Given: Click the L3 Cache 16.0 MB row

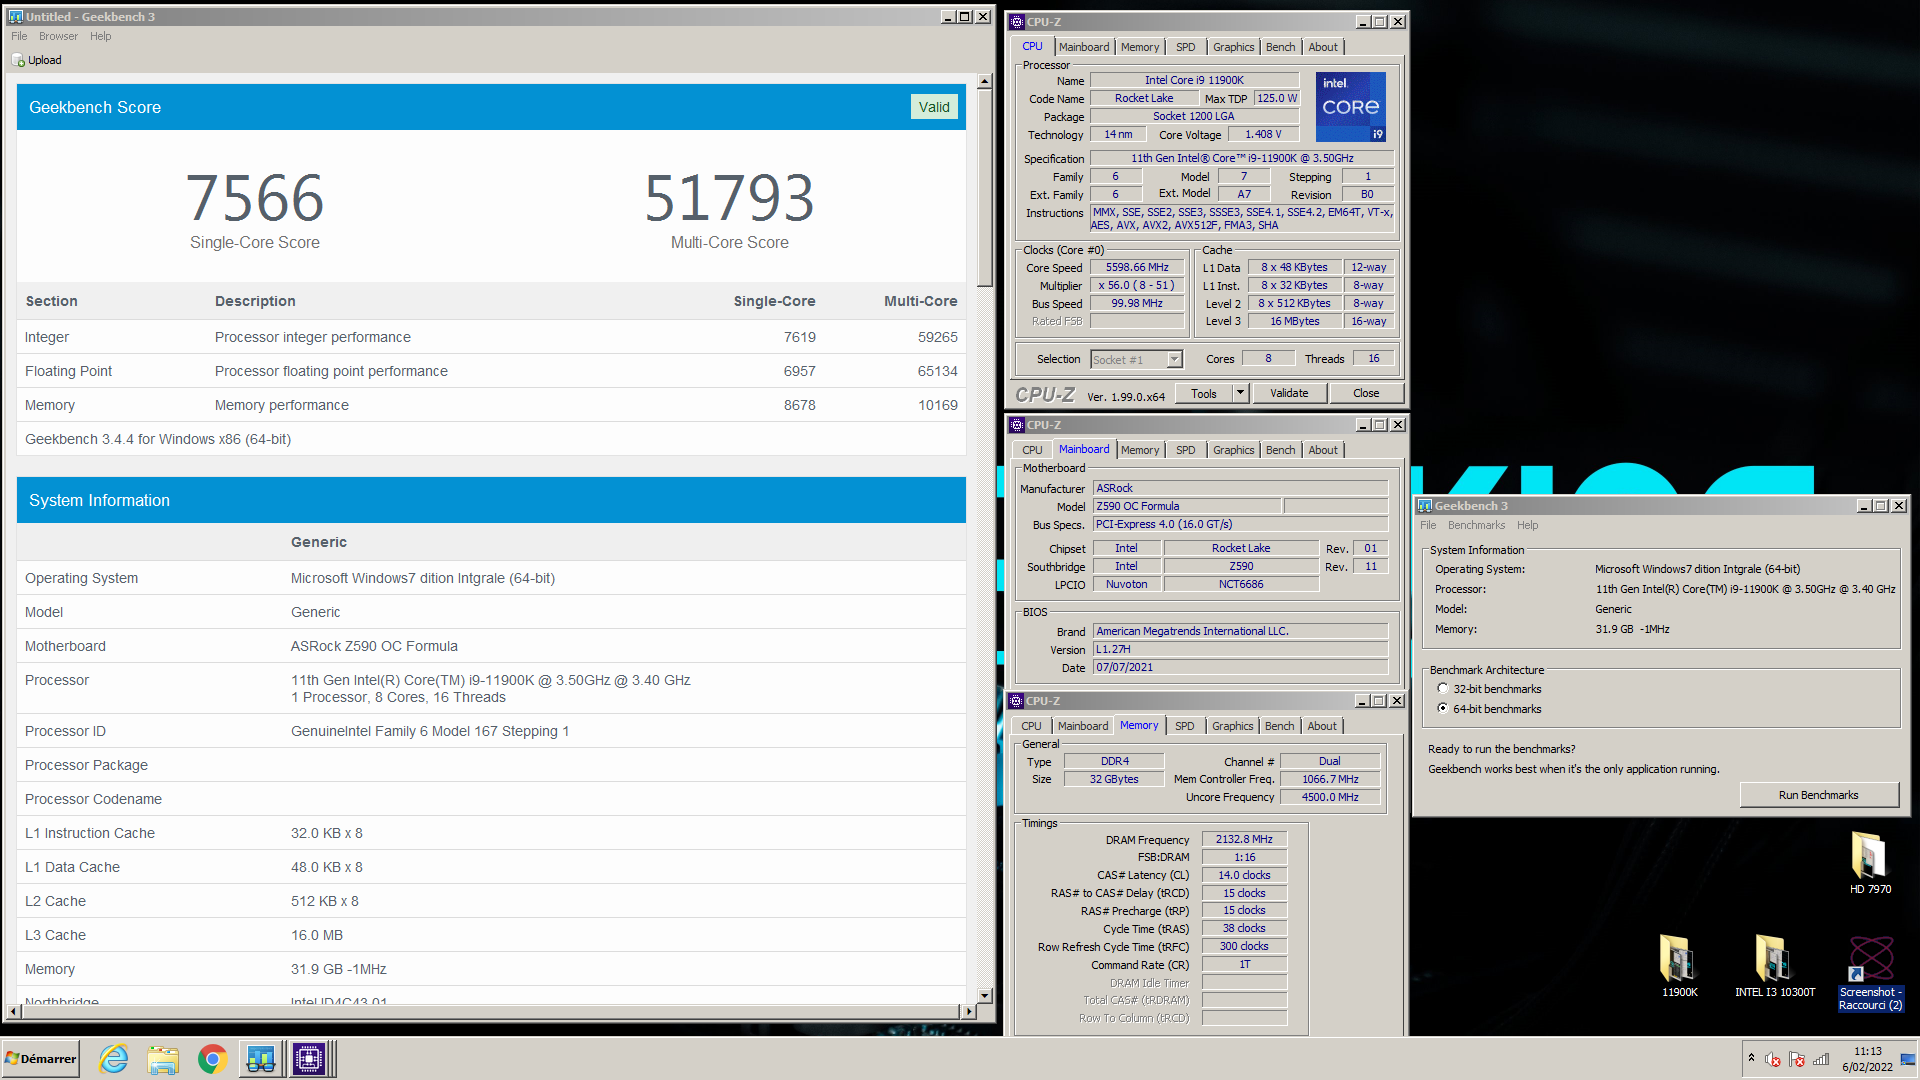Looking at the screenshot, I should tap(491, 935).
